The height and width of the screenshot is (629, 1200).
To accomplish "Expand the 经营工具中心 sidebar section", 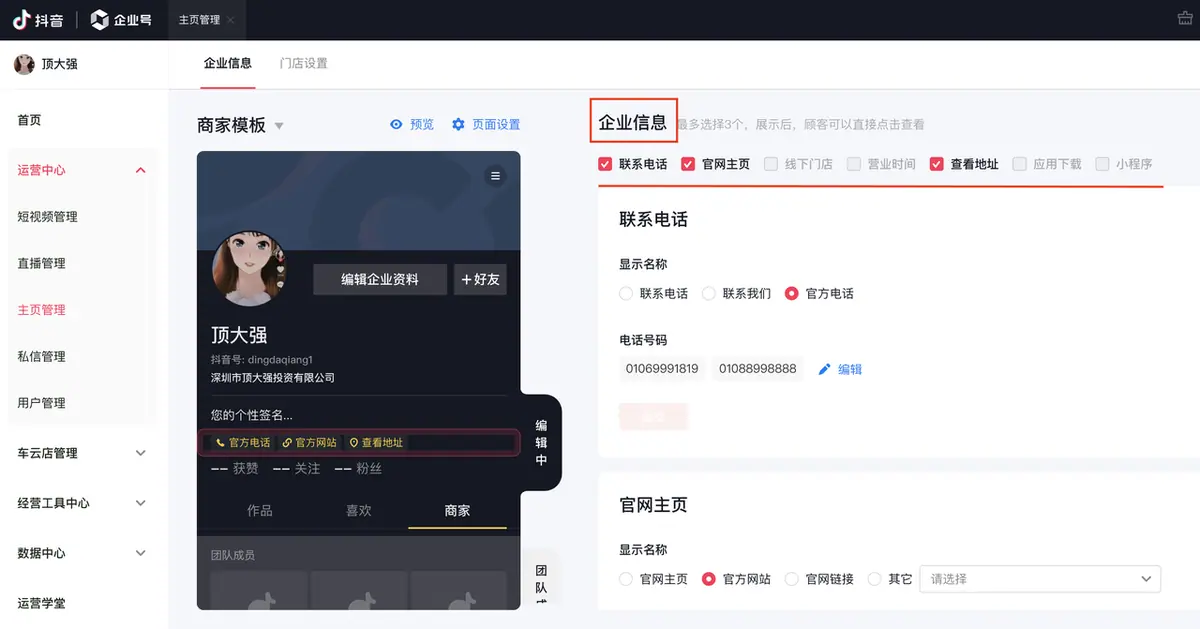I will click(140, 503).
